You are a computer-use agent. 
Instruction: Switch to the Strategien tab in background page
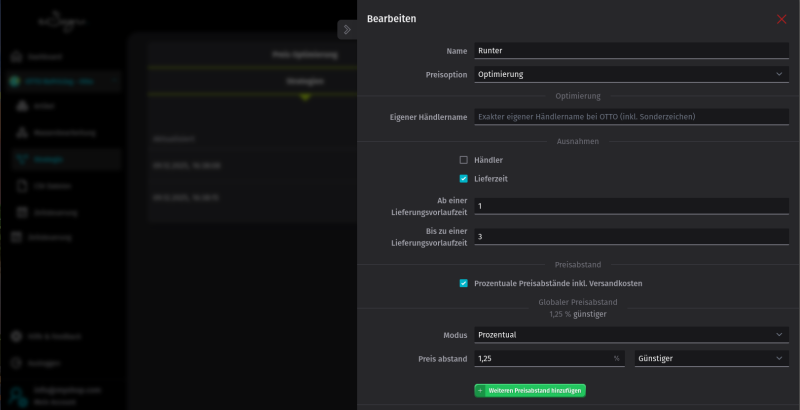click(305, 81)
